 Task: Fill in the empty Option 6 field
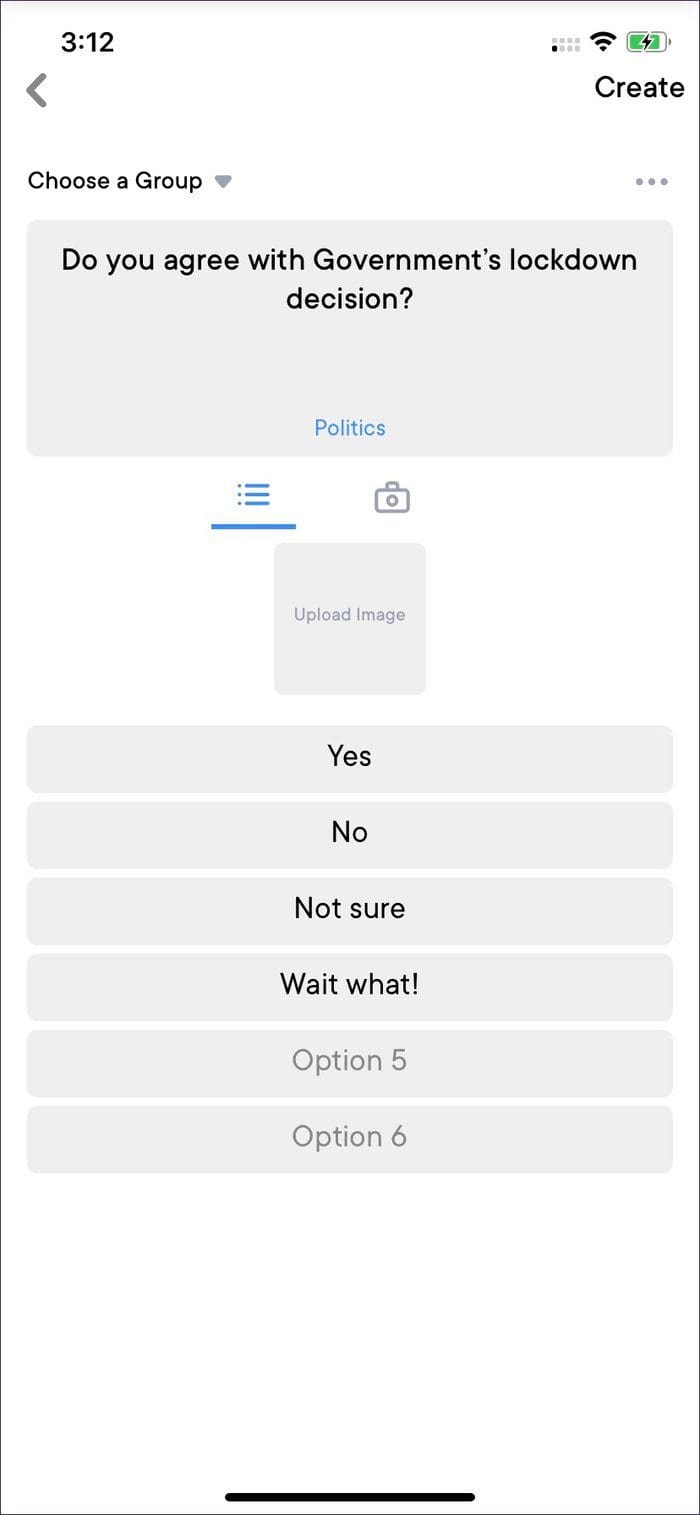(350, 1139)
